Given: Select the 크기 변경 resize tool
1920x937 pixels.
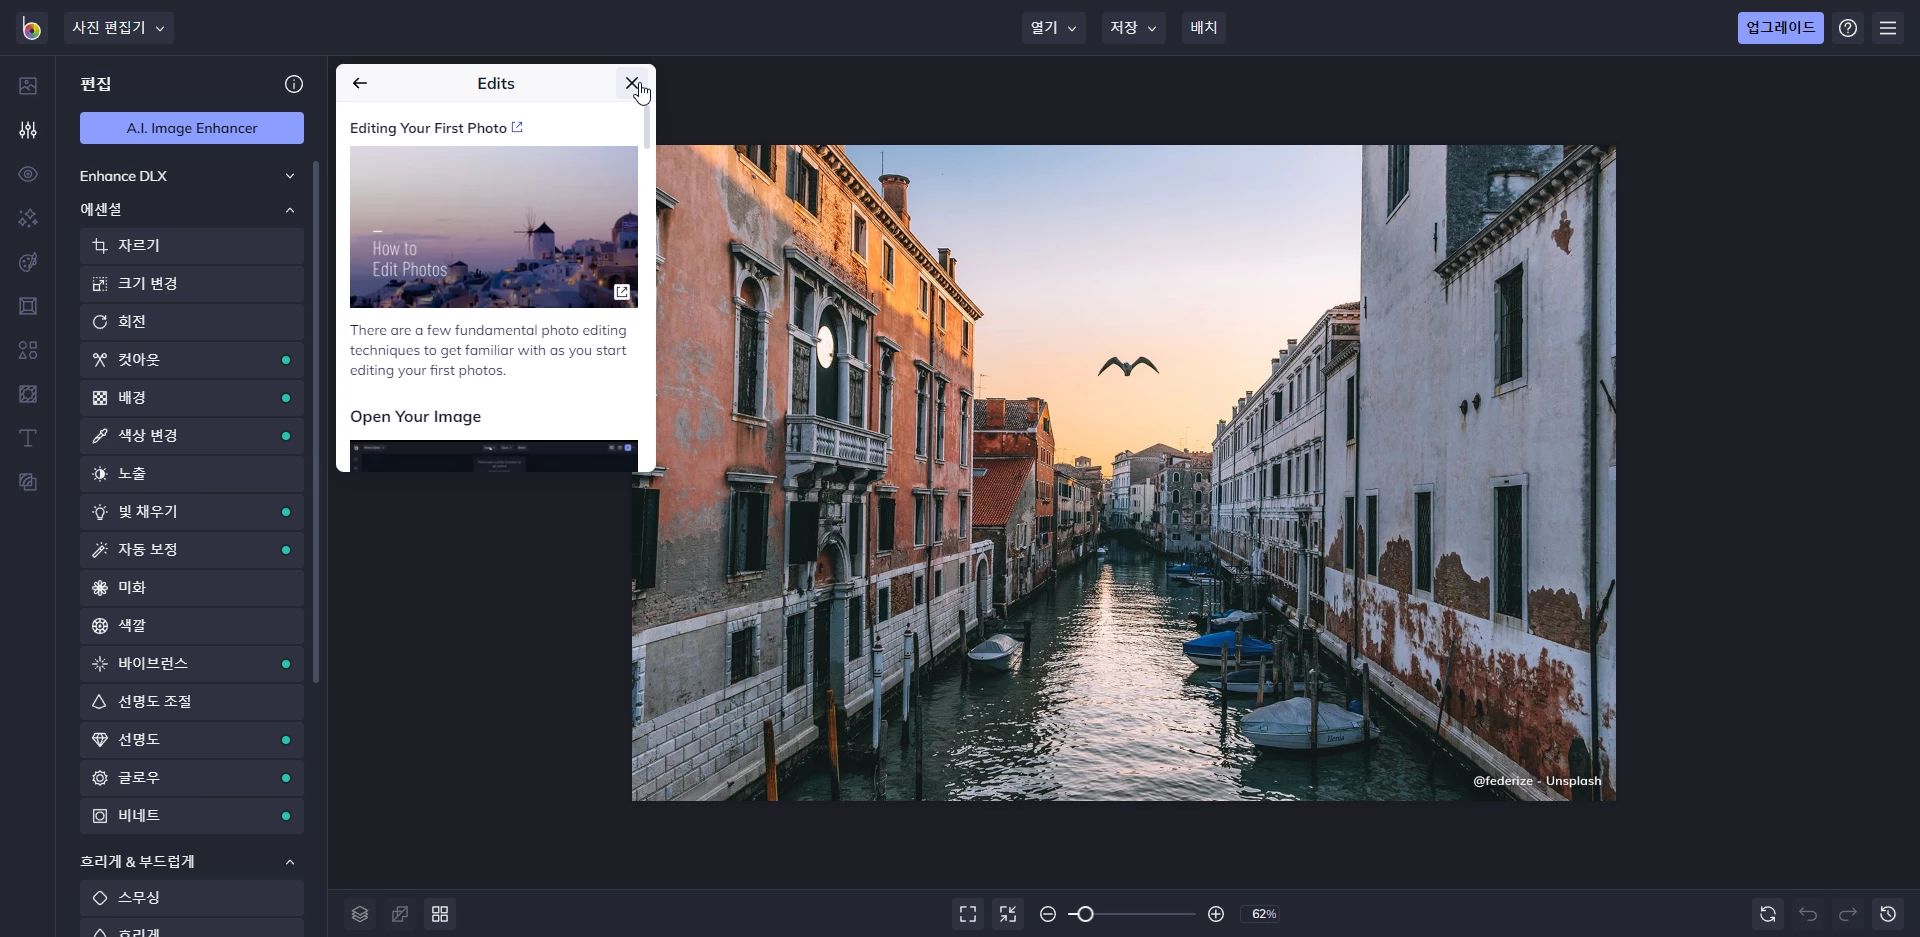Looking at the screenshot, I should click(x=192, y=284).
